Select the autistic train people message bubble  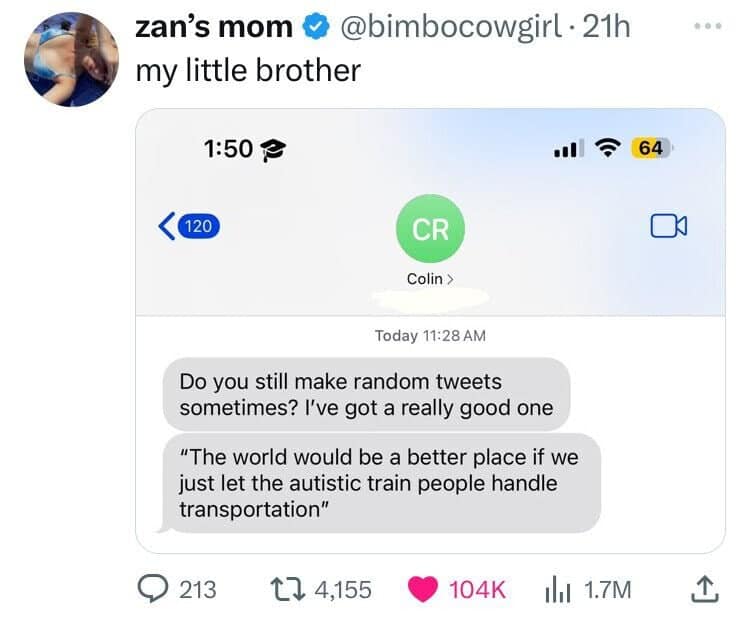(381, 483)
